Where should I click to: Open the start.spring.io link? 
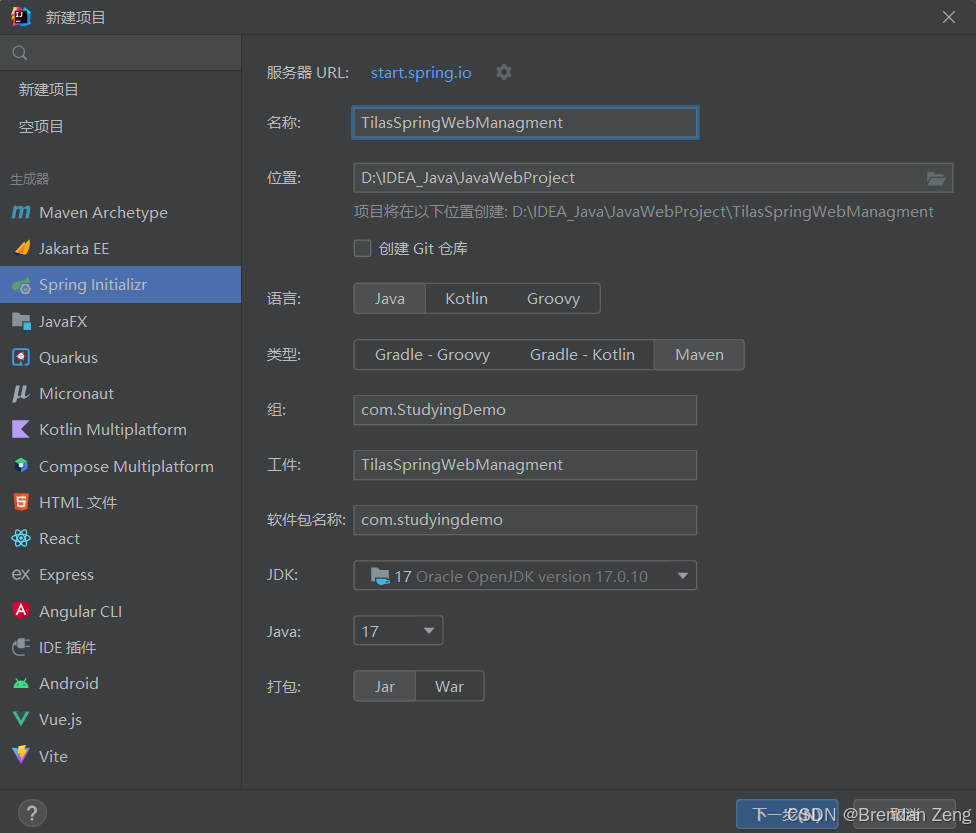(421, 72)
